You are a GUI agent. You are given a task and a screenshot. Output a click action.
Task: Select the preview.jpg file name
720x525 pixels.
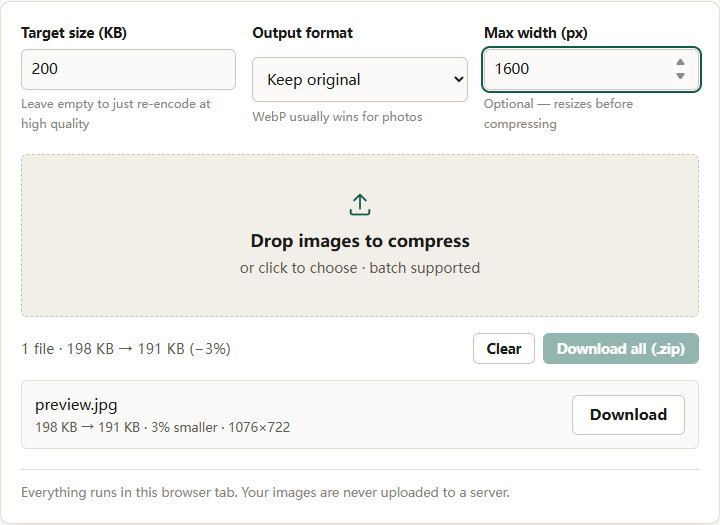pos(76,405)
